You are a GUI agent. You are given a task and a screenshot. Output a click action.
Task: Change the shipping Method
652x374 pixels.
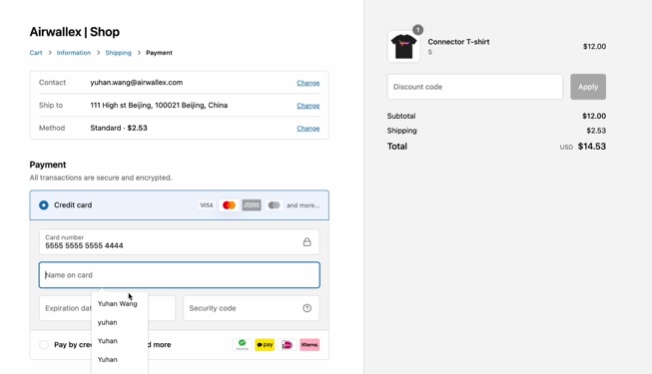(308, 128)
